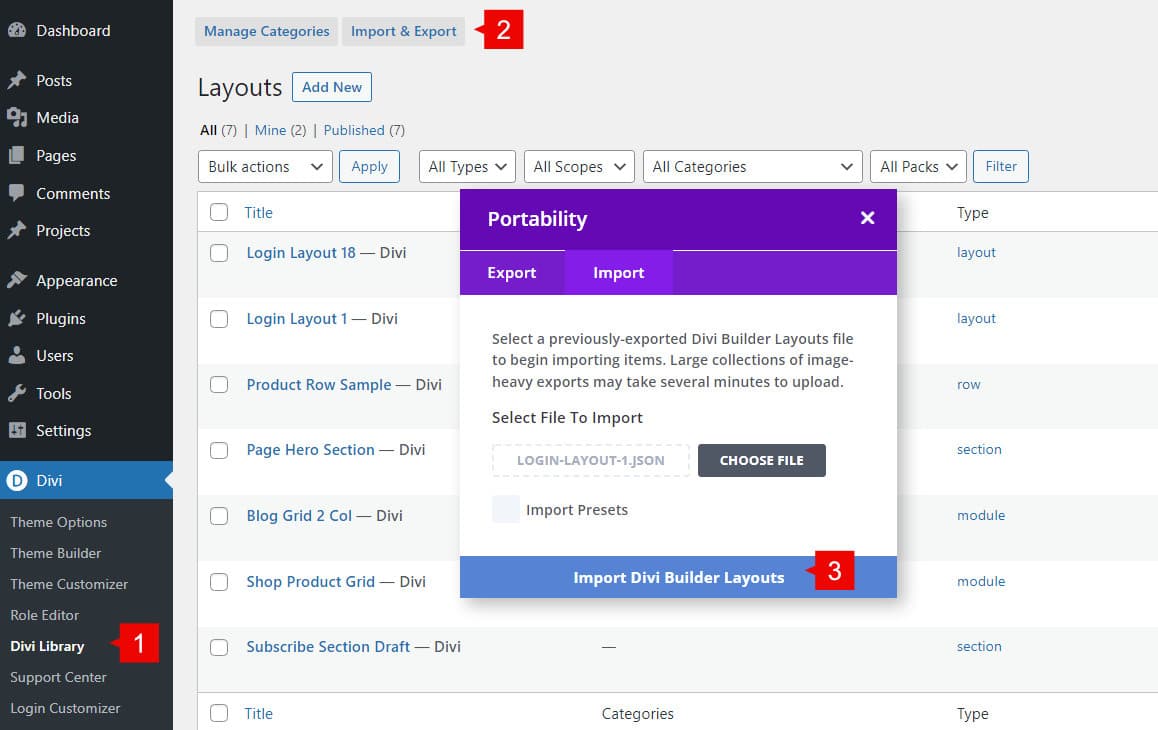
Task: Select the Subscribe Section Draft row checkbox
Action: [219, 647]
